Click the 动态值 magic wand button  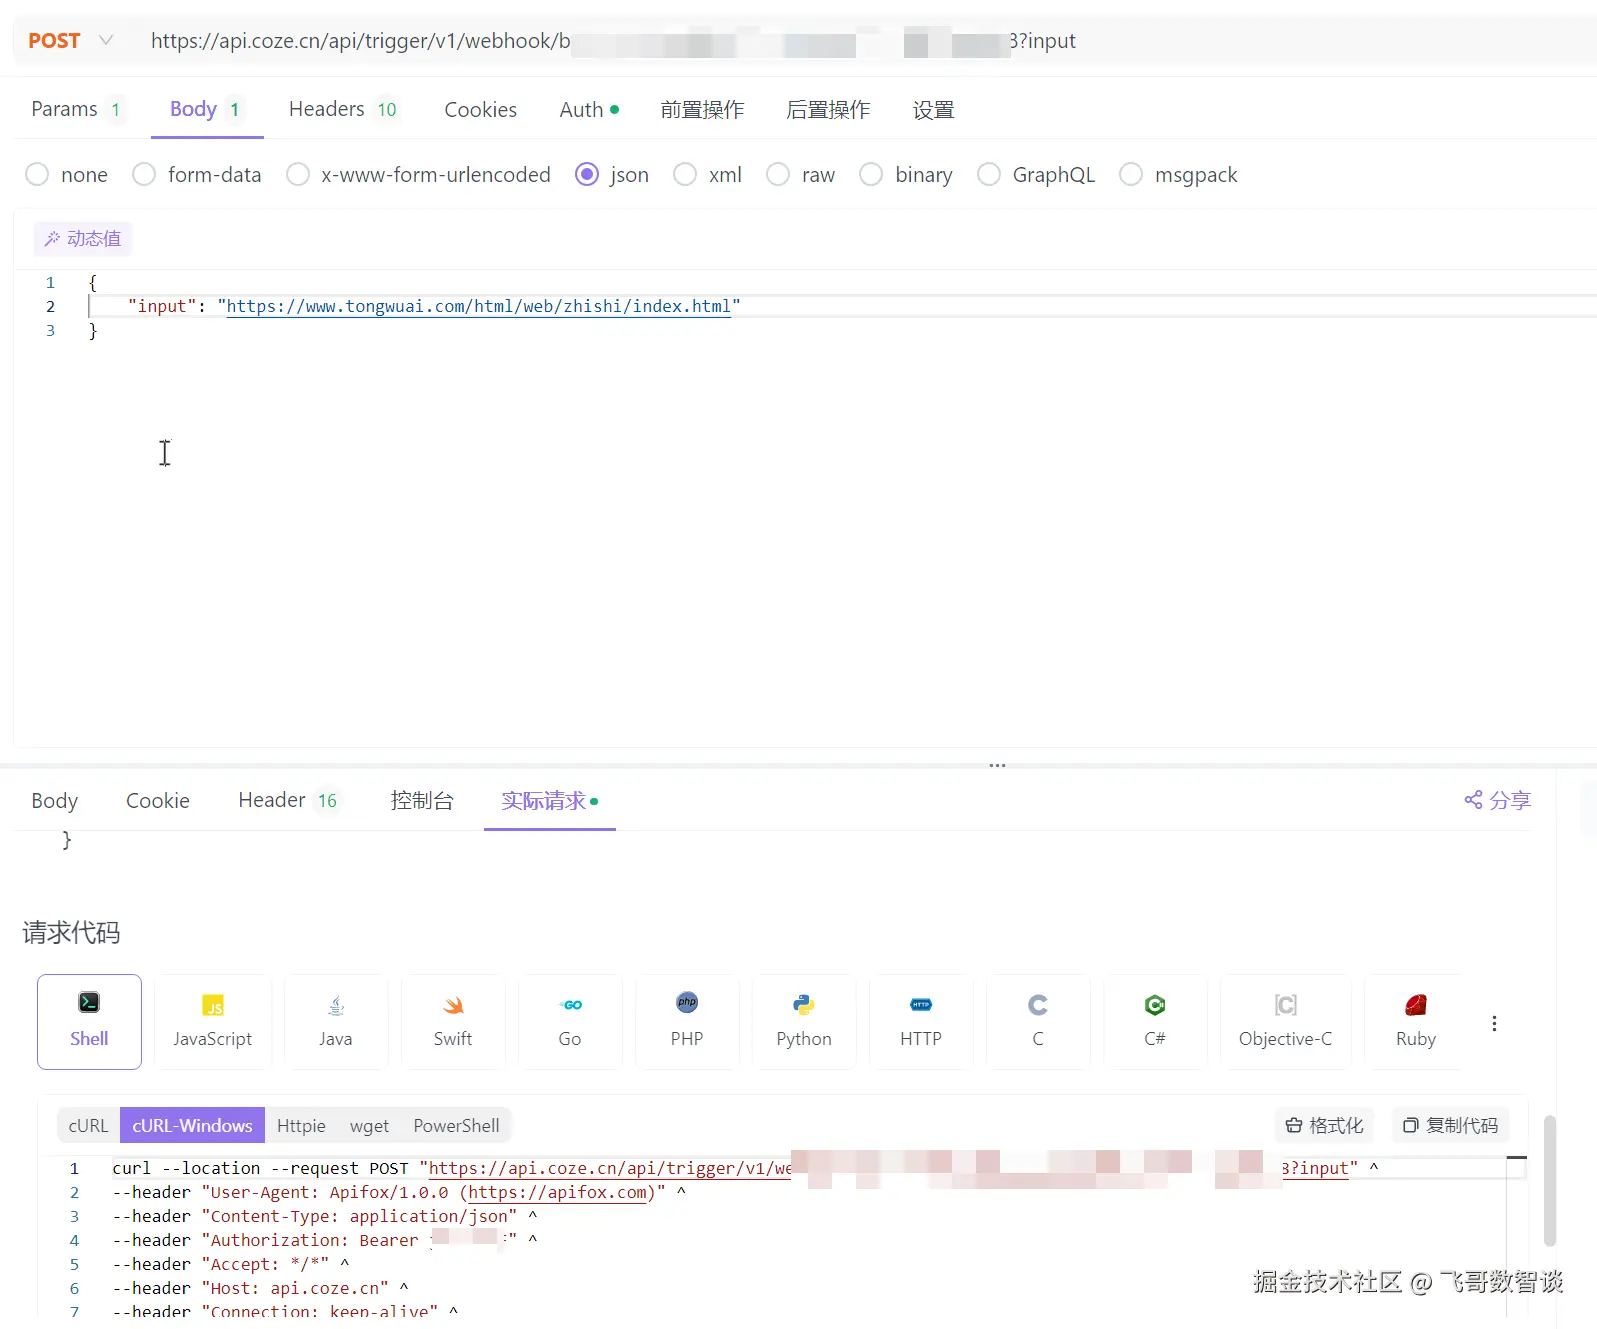pyautogui.click(x=83, y=239)
